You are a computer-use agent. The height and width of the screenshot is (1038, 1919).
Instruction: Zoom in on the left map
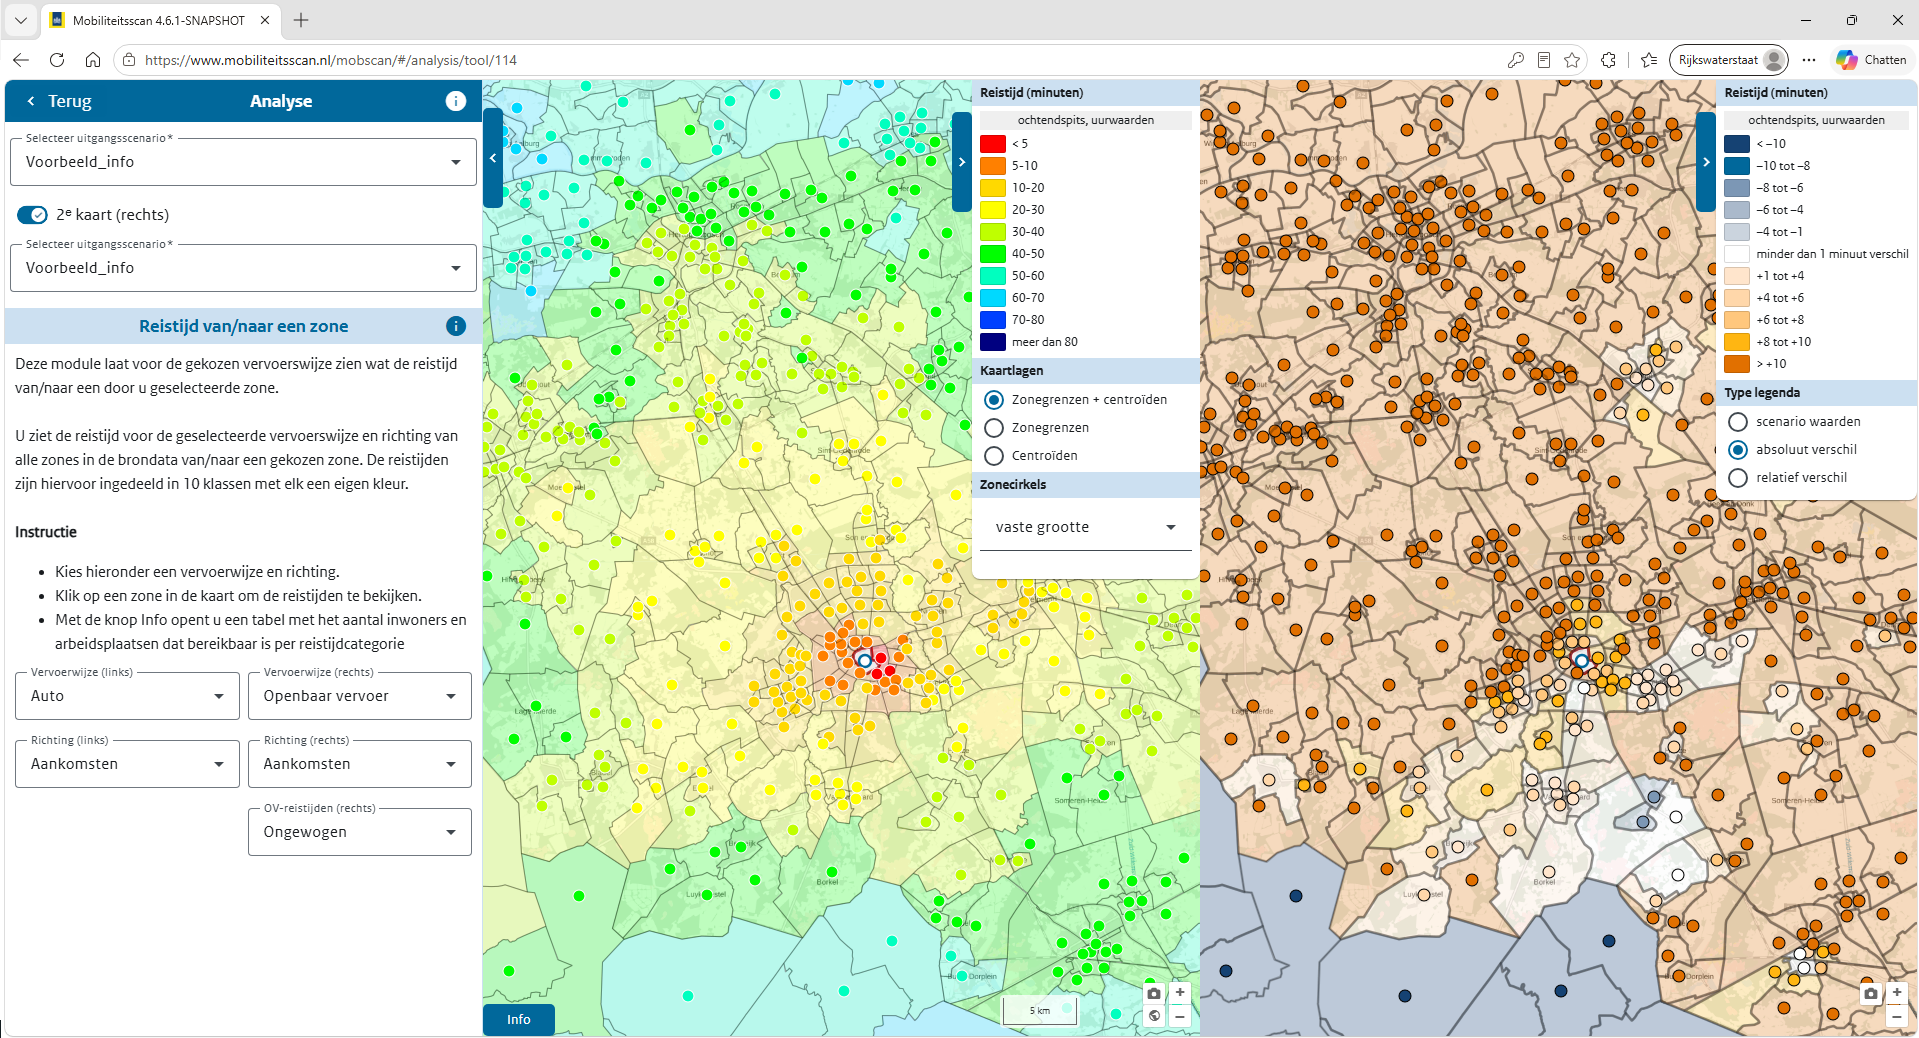point(1180,993)
